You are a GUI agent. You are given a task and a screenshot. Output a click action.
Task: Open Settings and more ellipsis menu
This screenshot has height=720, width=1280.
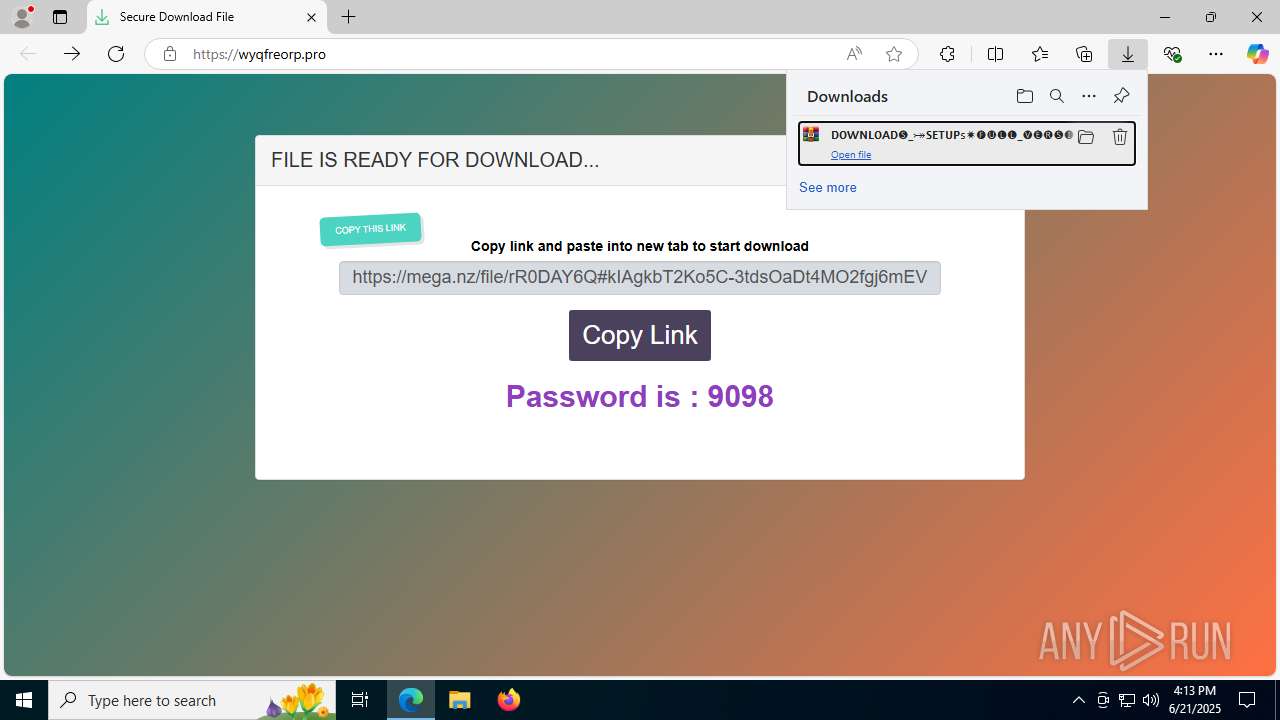coord(1216,54)
